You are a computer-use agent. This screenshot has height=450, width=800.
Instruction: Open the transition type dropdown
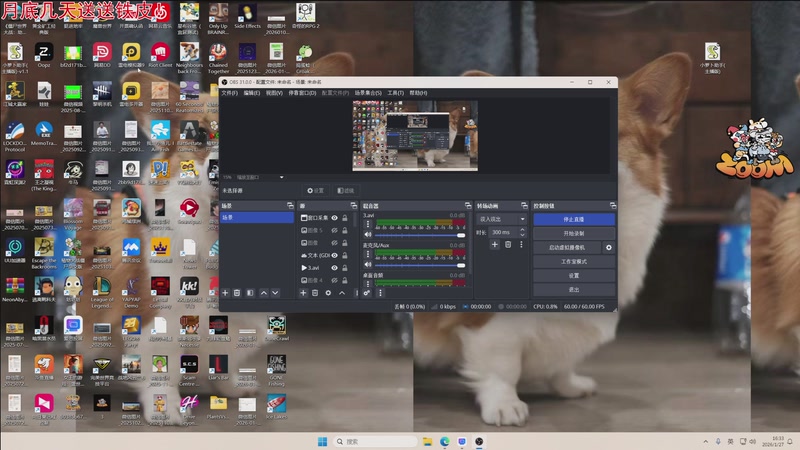click(x=502, y=219)
